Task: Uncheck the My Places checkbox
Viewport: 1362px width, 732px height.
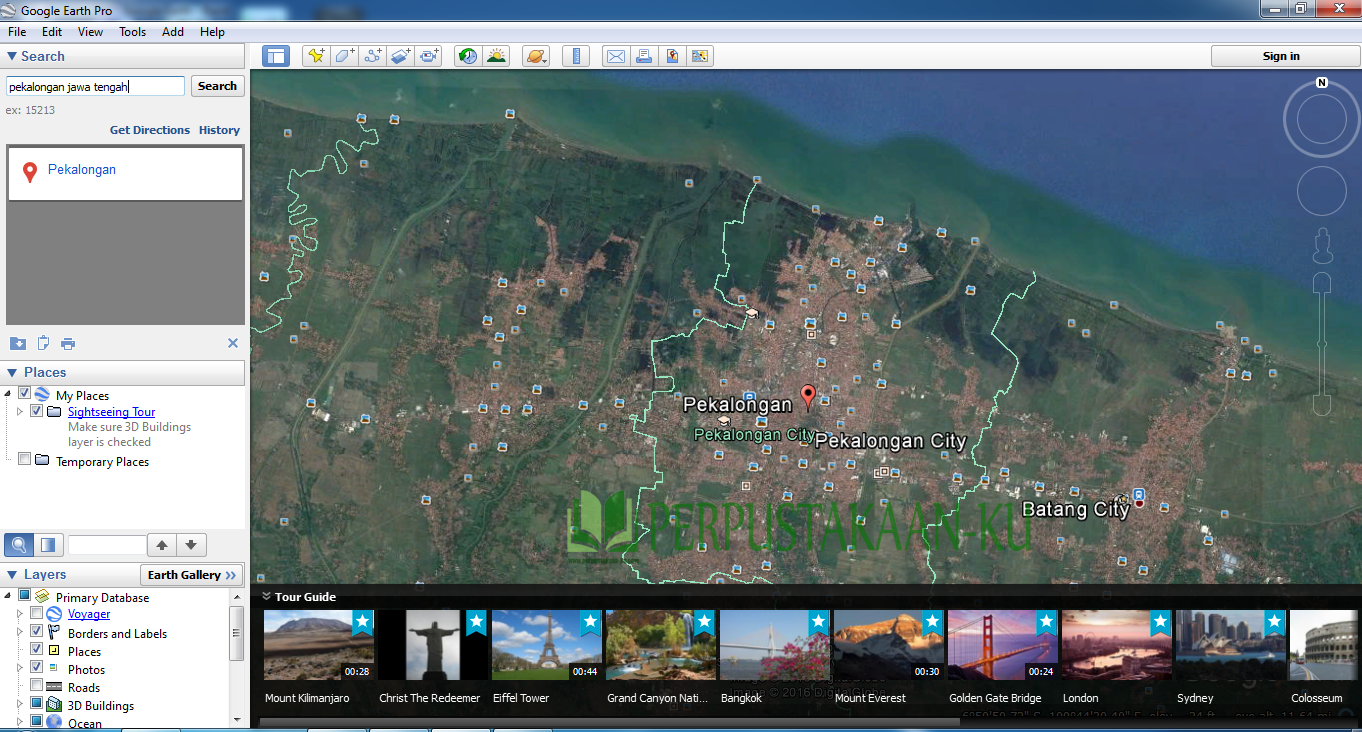Action: [x=25, y=394]
